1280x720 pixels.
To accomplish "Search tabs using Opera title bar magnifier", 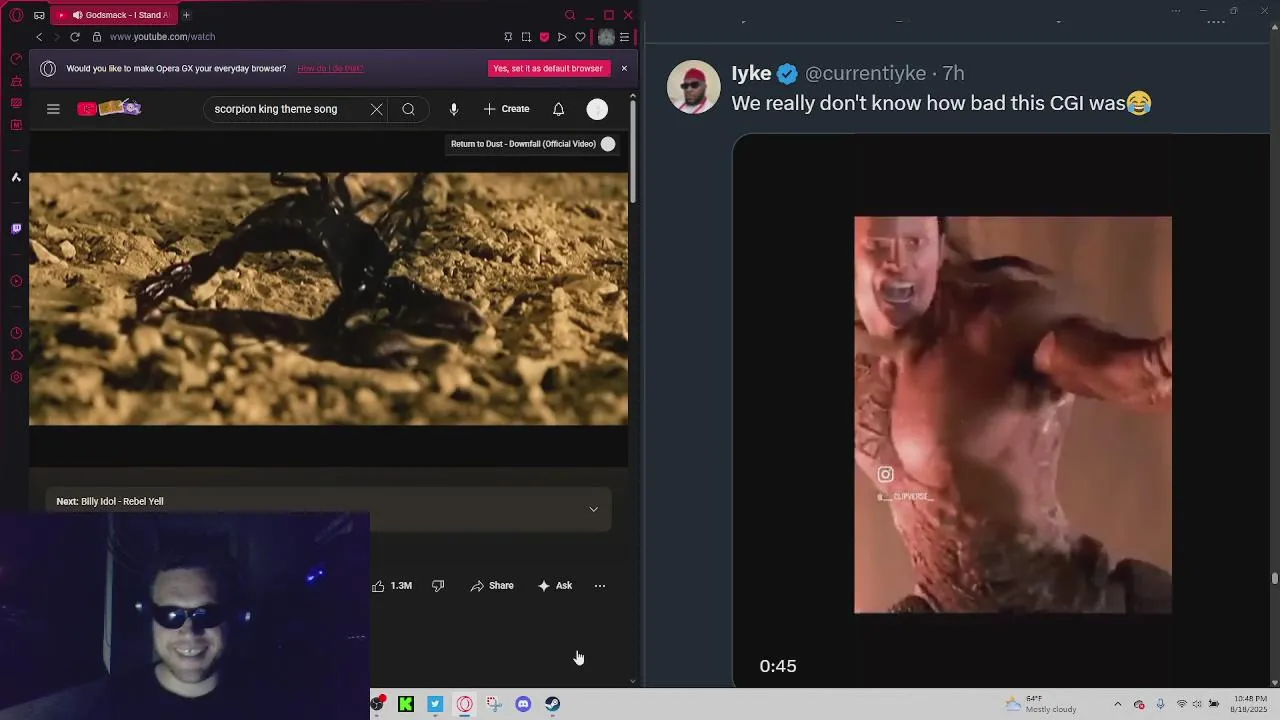I will [x=570, y=15].
